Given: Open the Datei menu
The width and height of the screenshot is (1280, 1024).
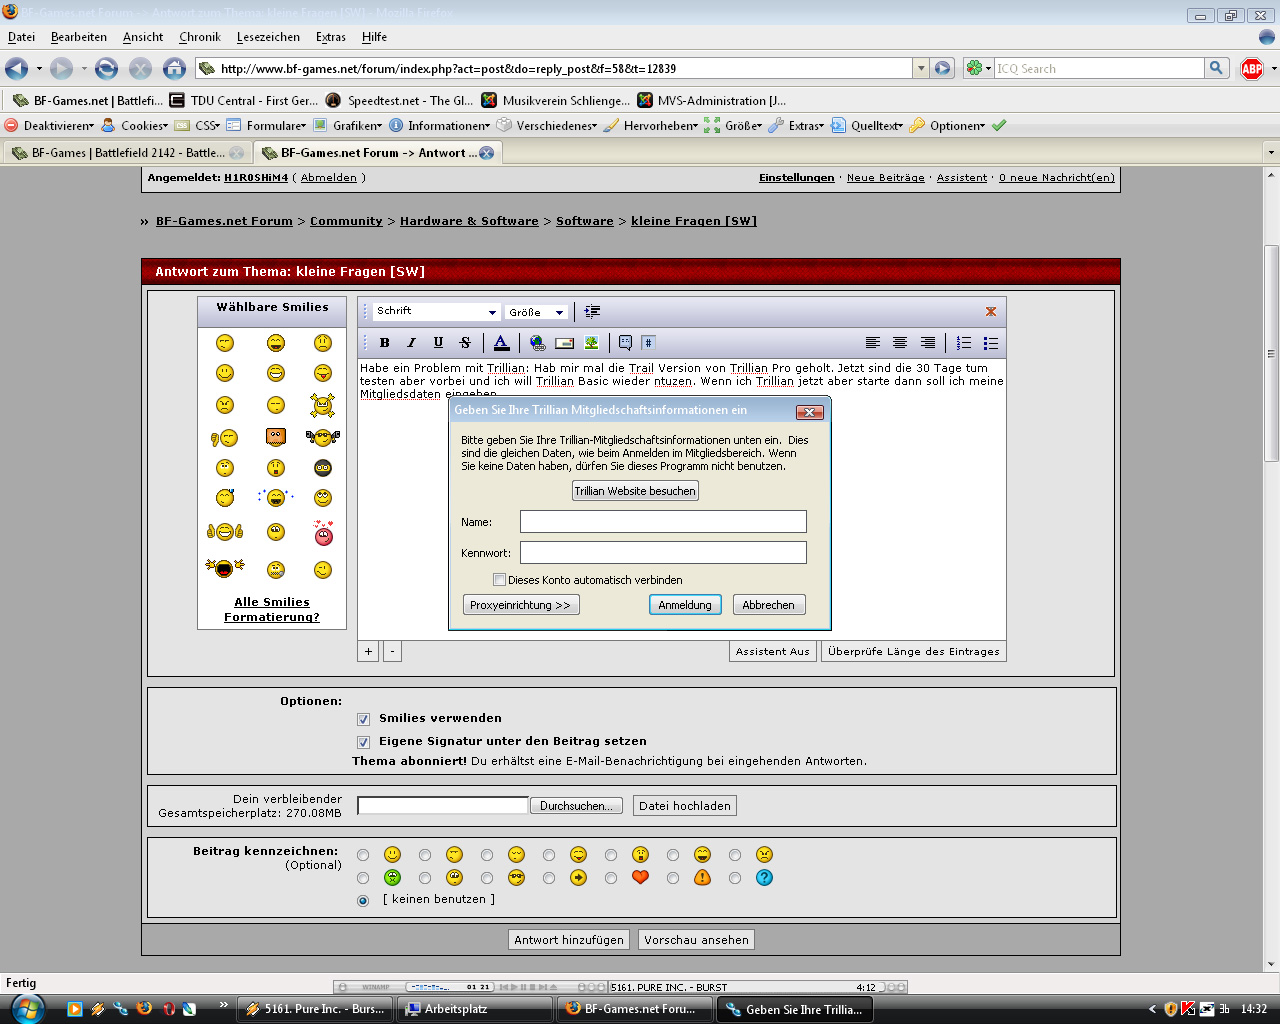Looking at the screenshot, I should 21,37.
